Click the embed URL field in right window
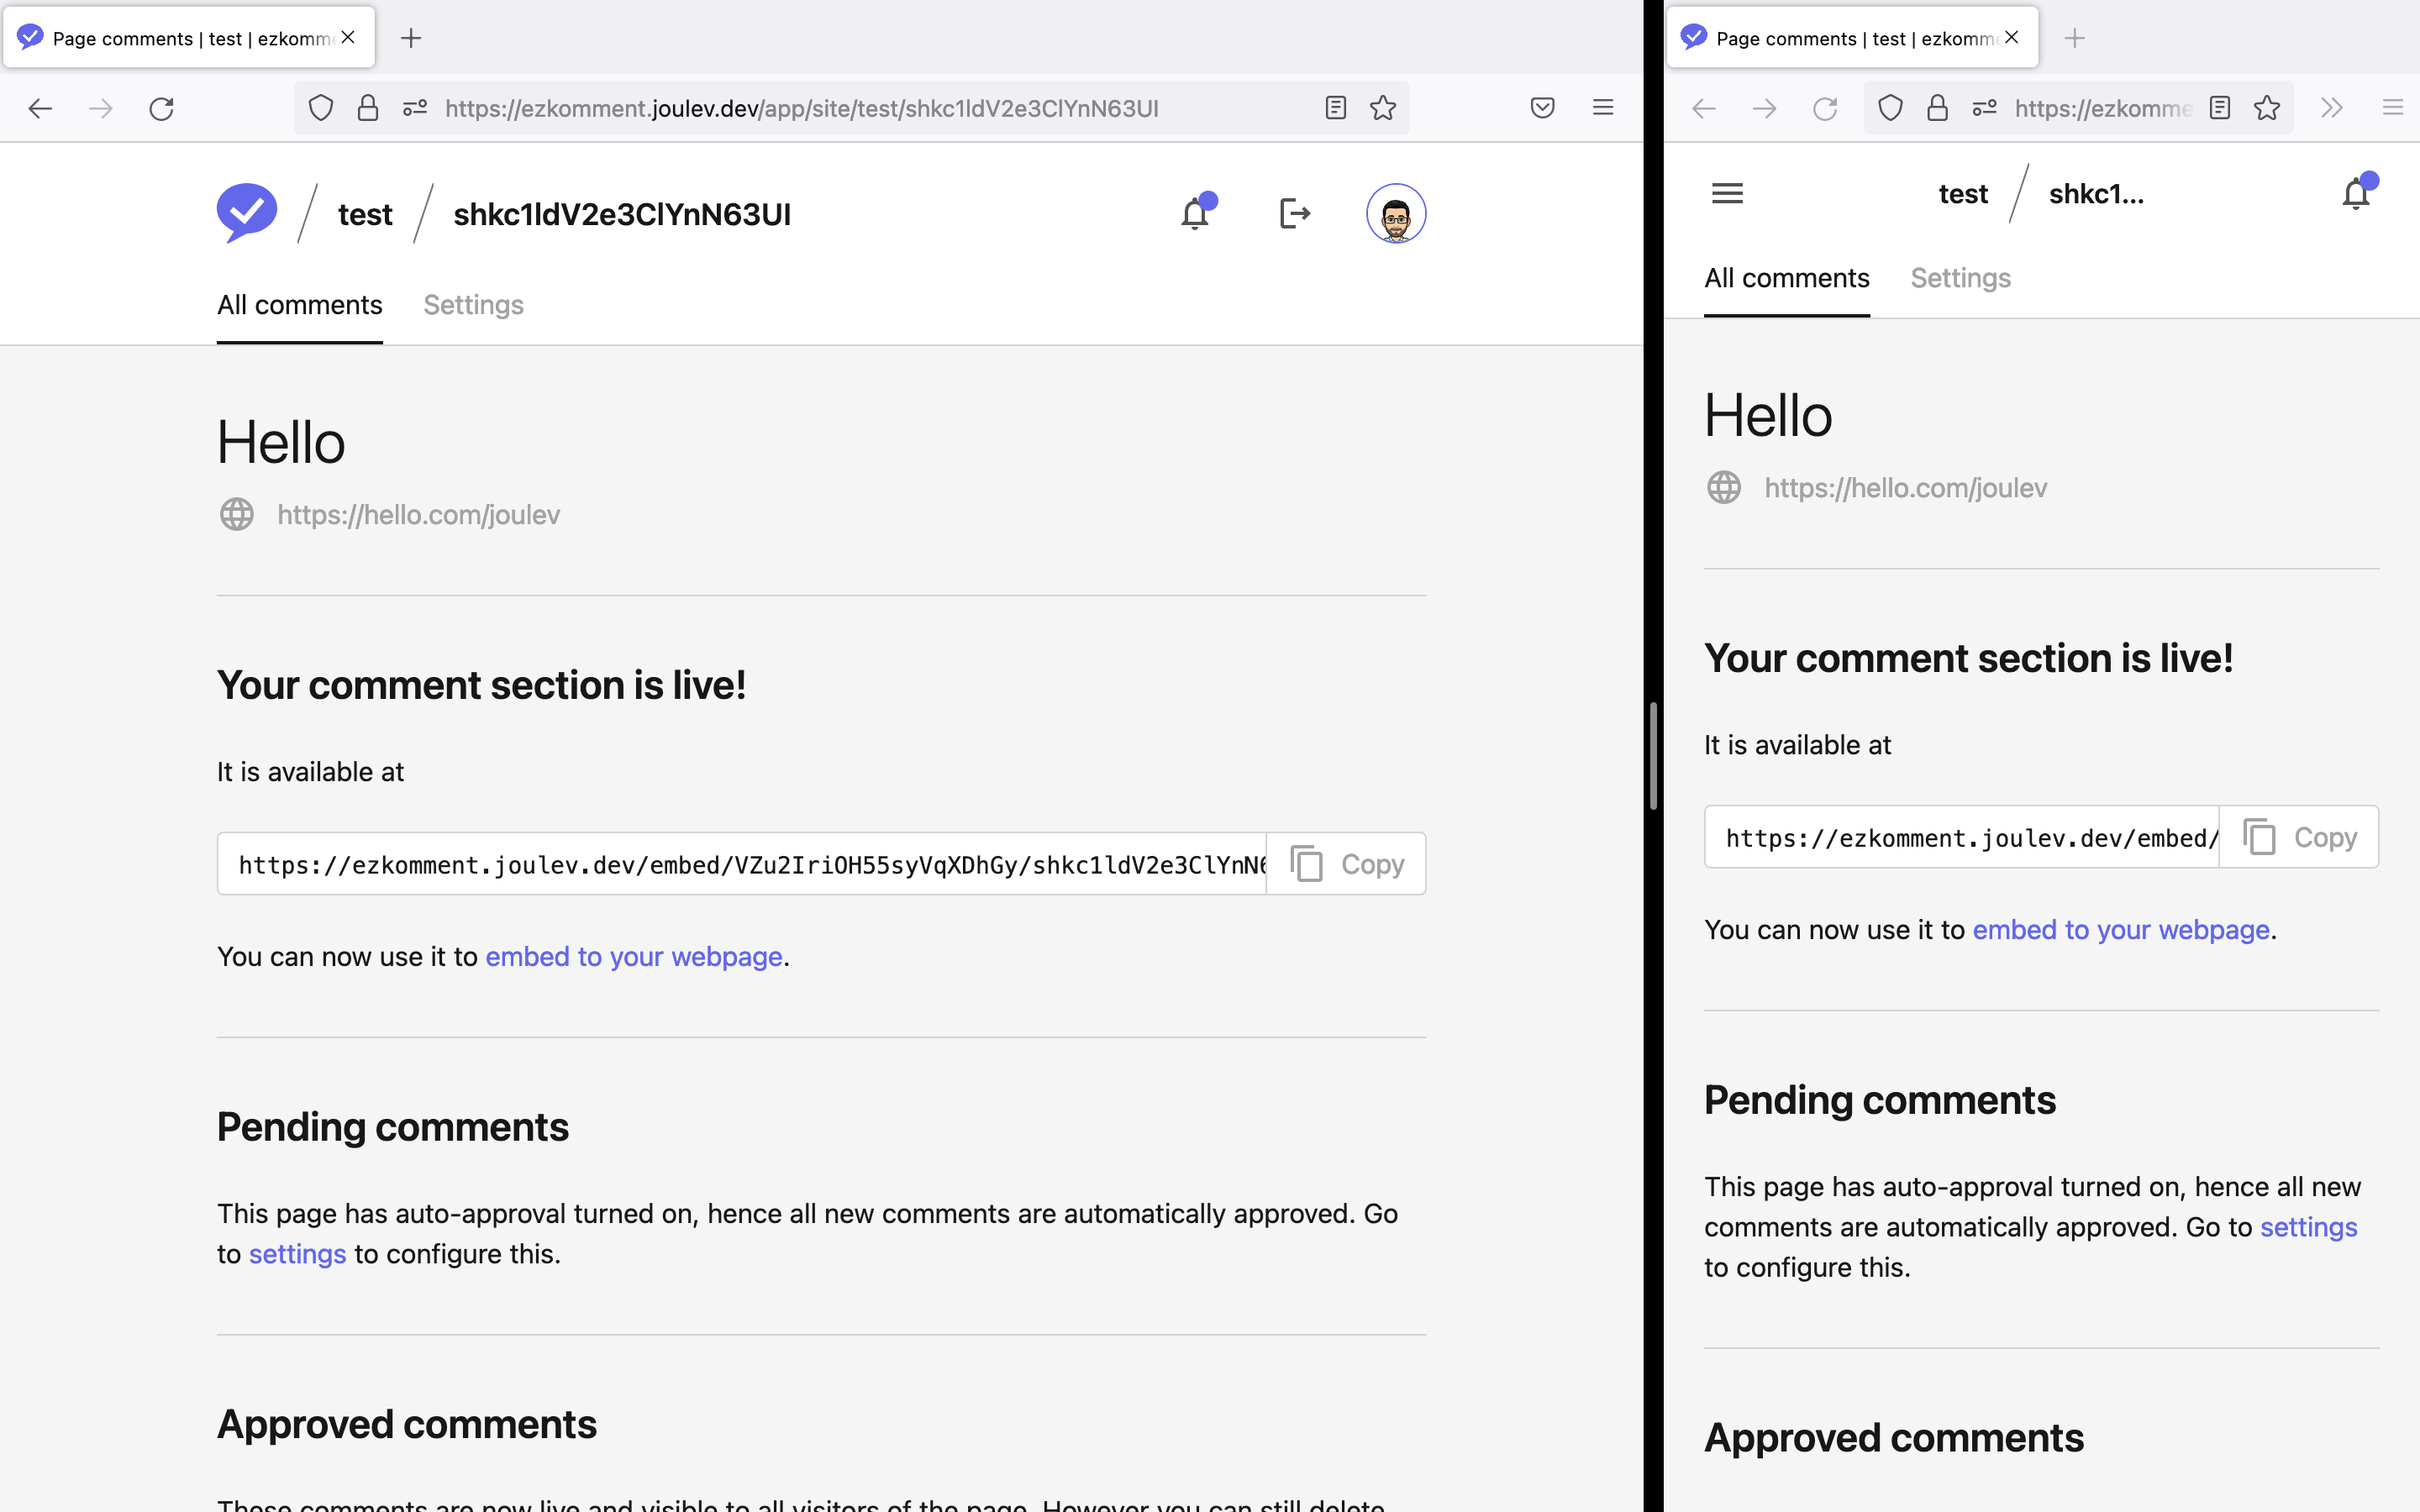The height and width of the screenshot is (1512, 2420). (1962, 837)
